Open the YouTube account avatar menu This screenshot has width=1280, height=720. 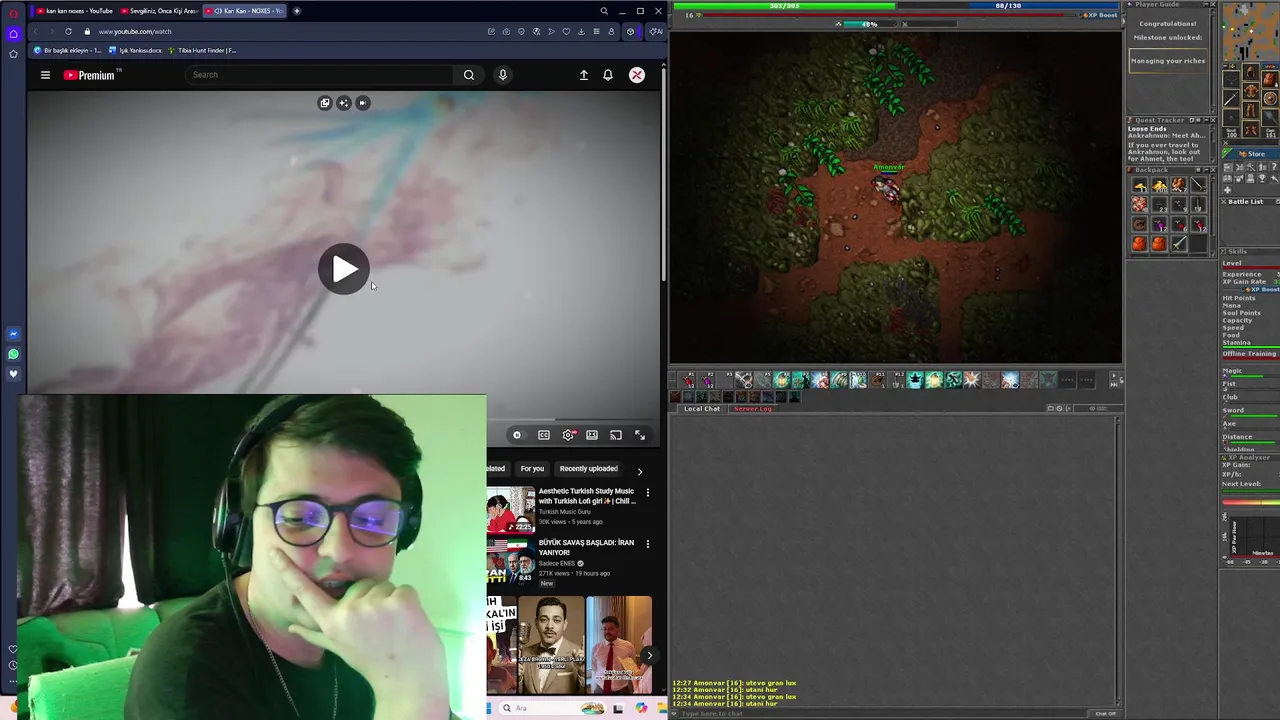(637, 75)
